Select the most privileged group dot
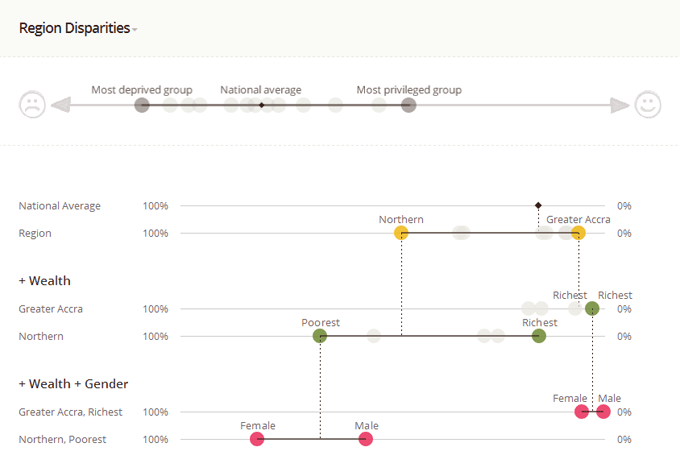 point(409,105)
